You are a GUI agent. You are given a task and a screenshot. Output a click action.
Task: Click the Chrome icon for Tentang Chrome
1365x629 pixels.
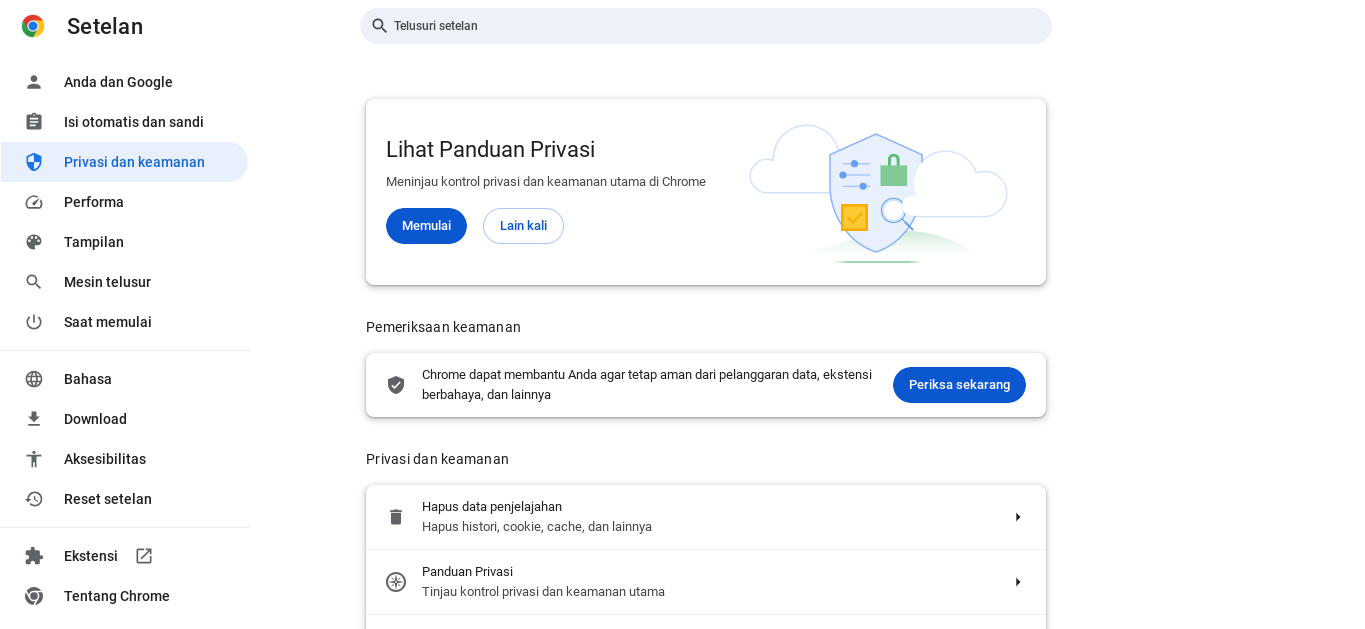tap(34, 596)
